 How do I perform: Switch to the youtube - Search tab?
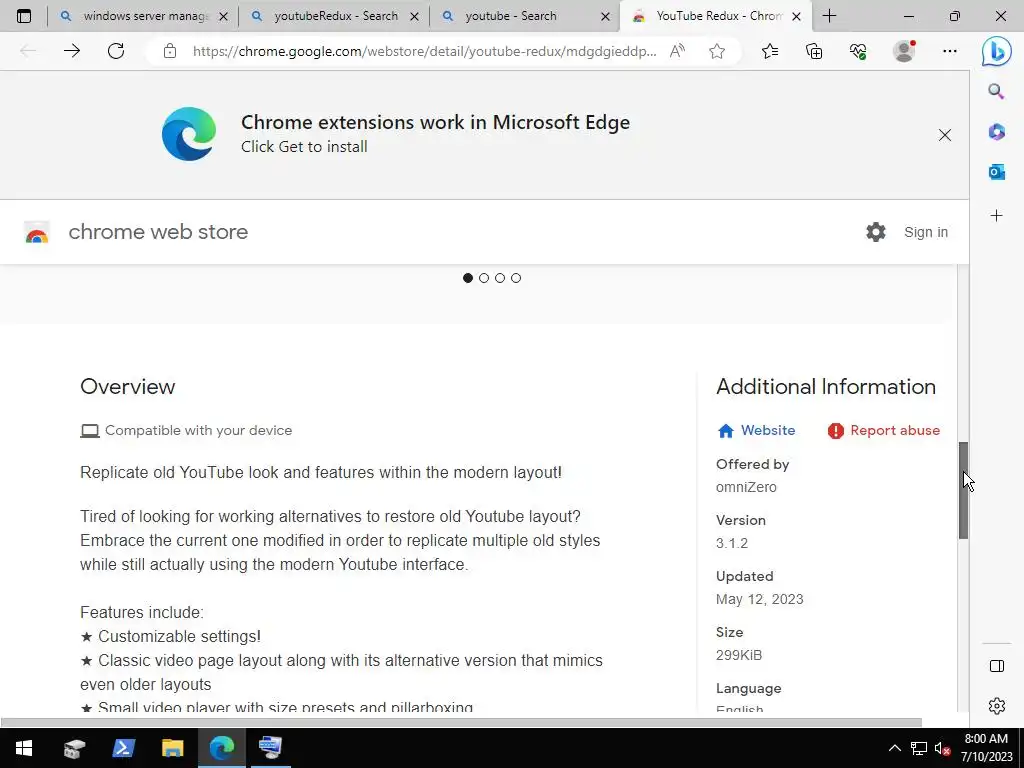[524, 16]
